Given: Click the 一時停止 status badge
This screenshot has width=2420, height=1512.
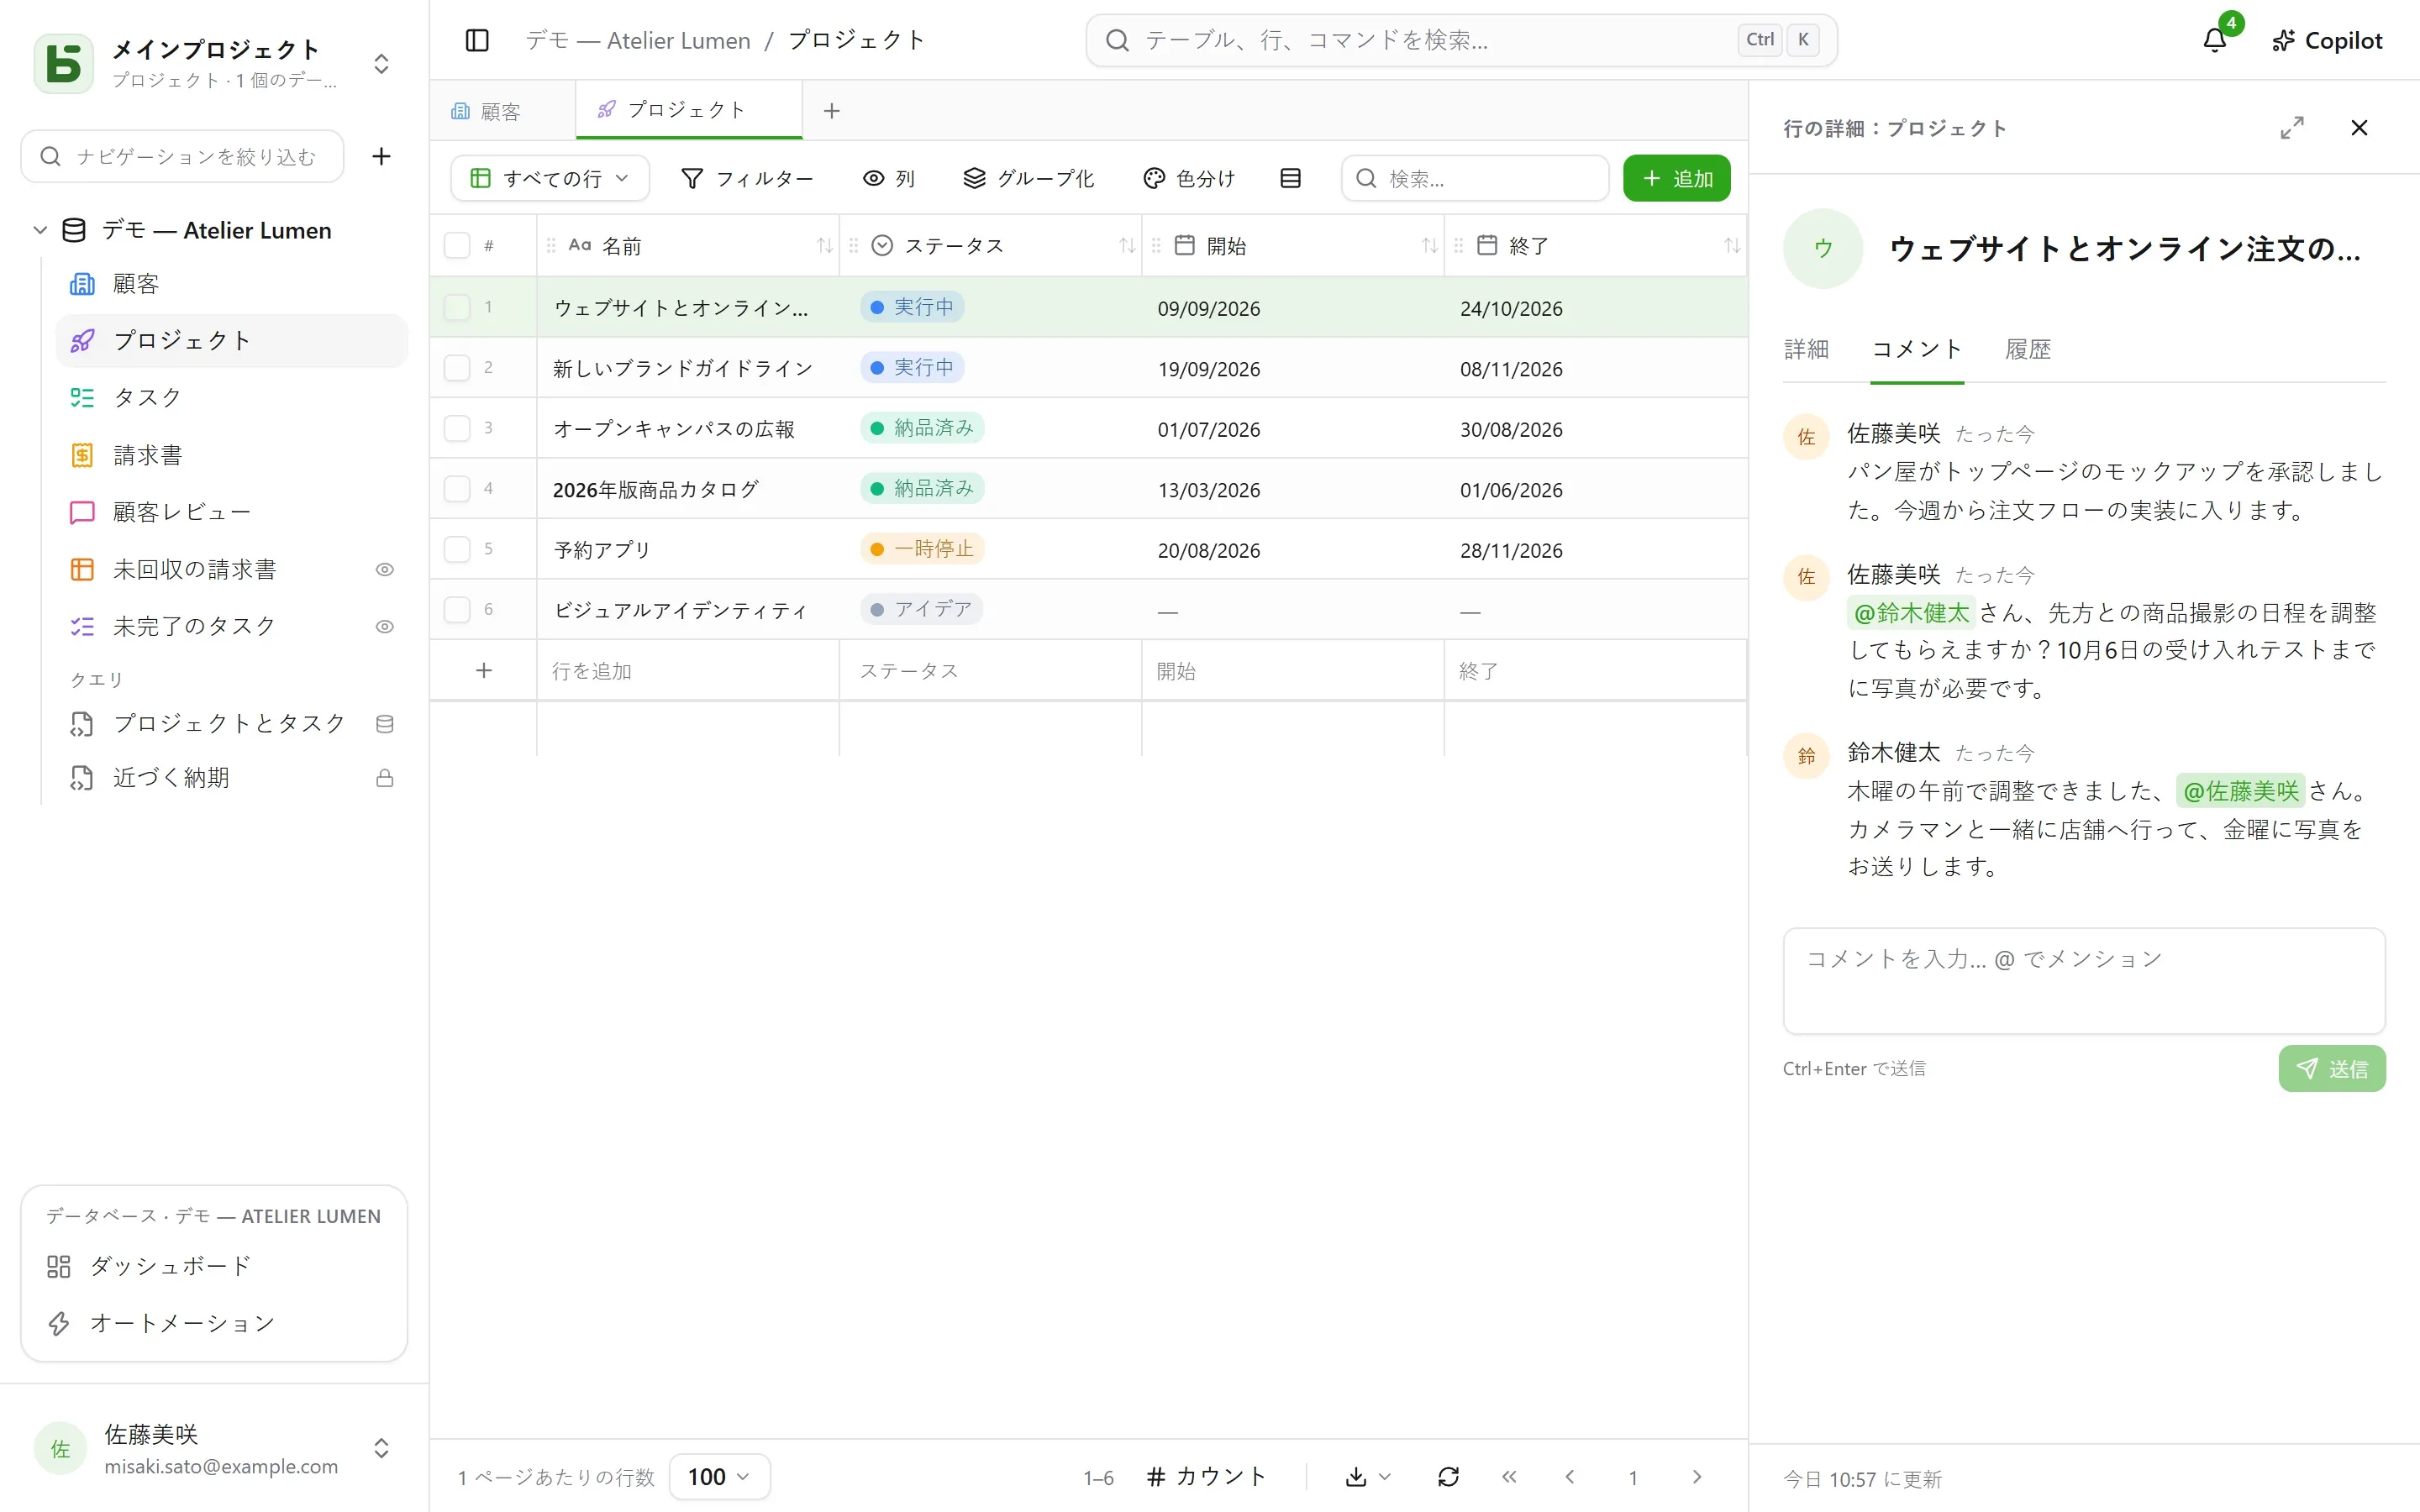Looking at the screenshot, I should (922, 549).
